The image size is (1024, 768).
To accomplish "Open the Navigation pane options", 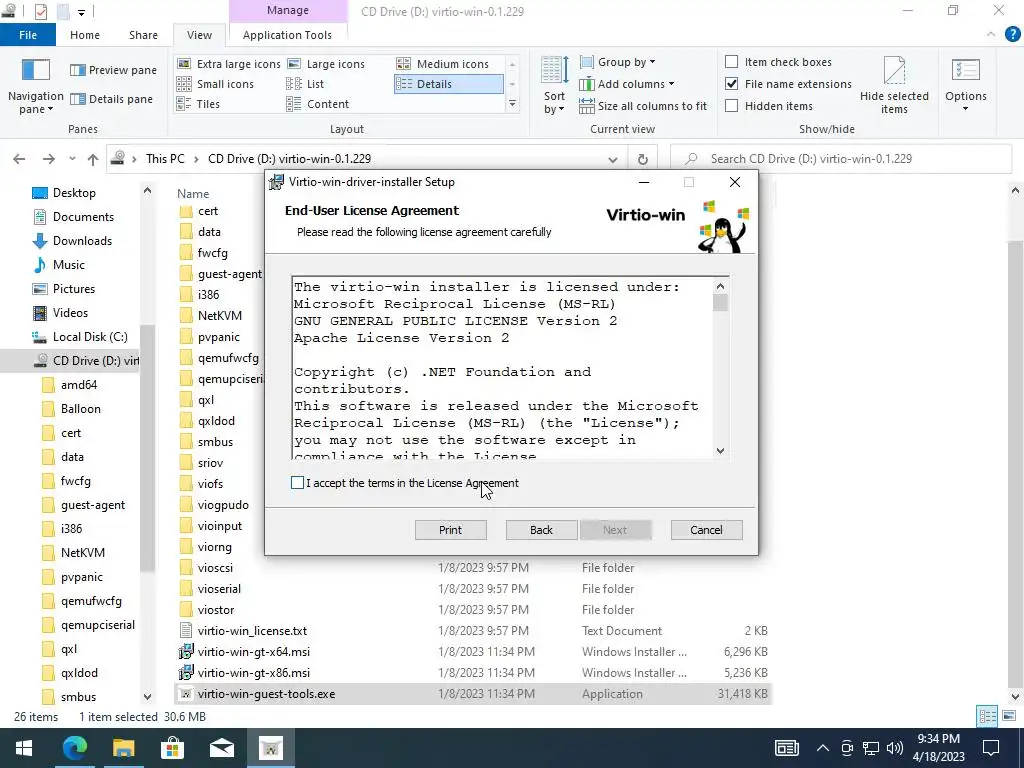I will [x=35, y=86].
